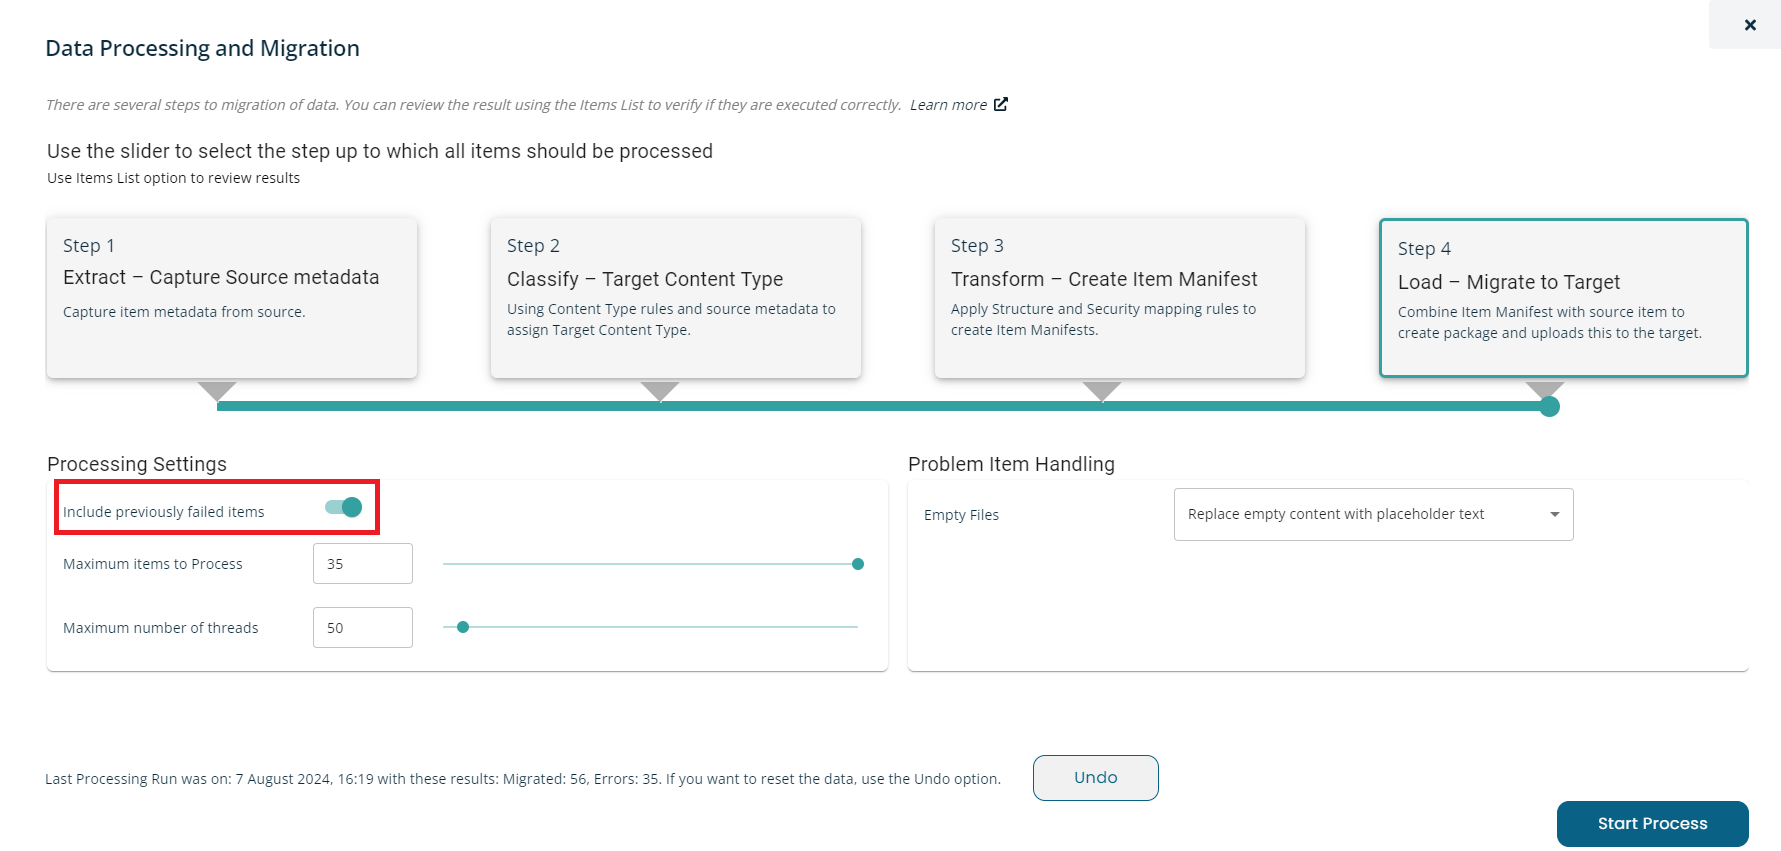Focus the Maximum number of threads input field
The width and height of the screenshot is (1781, 851).
tap(363, 628)
